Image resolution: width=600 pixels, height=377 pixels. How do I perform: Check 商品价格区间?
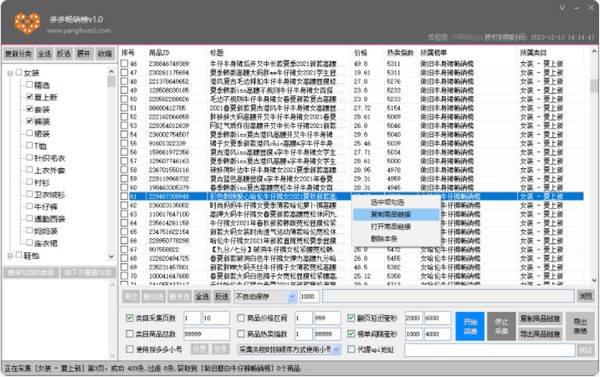[x=241, y=318]
